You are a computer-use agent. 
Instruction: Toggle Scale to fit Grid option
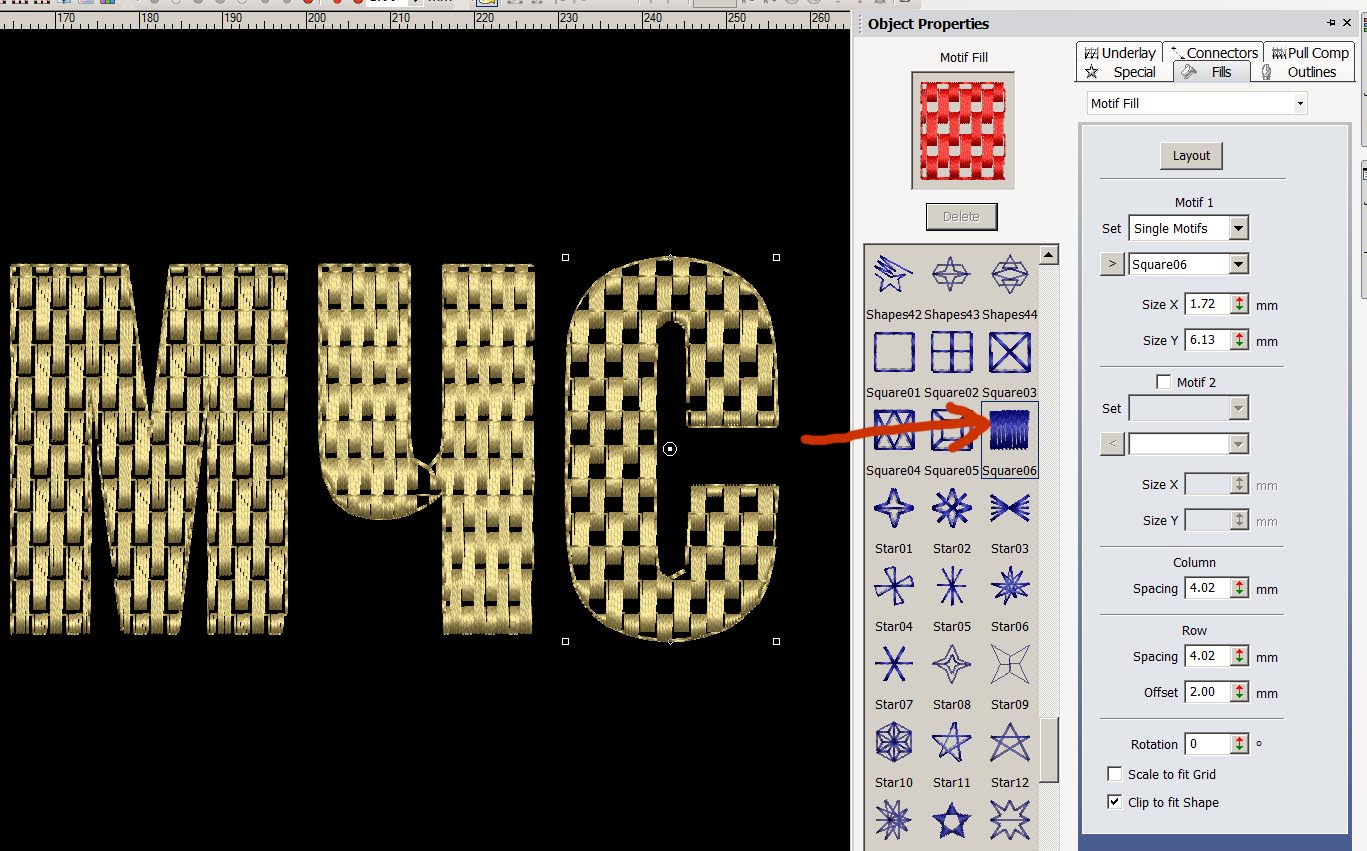(x=1115, y=774)
